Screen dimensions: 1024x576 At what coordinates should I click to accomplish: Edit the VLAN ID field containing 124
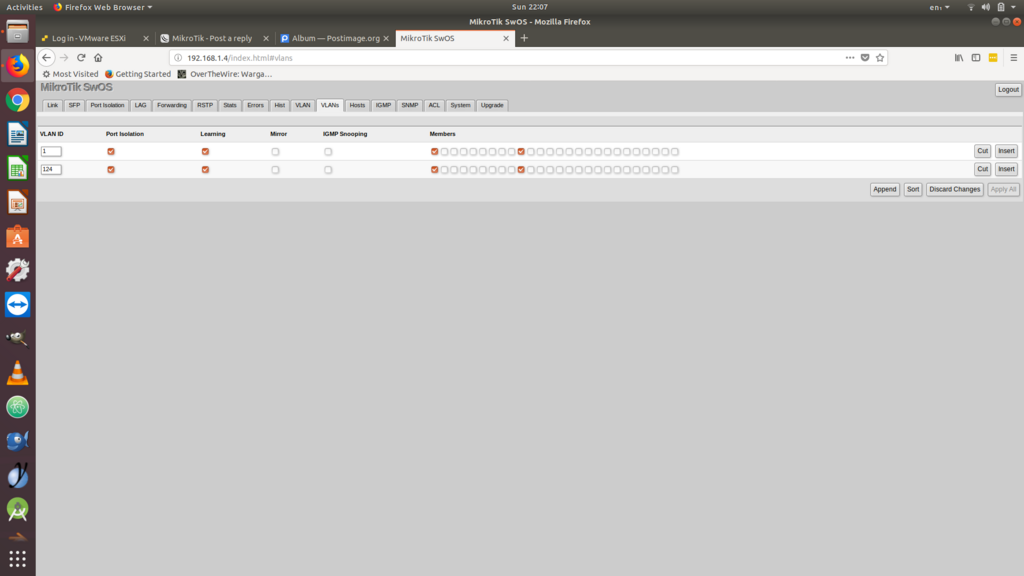[51, 169]
